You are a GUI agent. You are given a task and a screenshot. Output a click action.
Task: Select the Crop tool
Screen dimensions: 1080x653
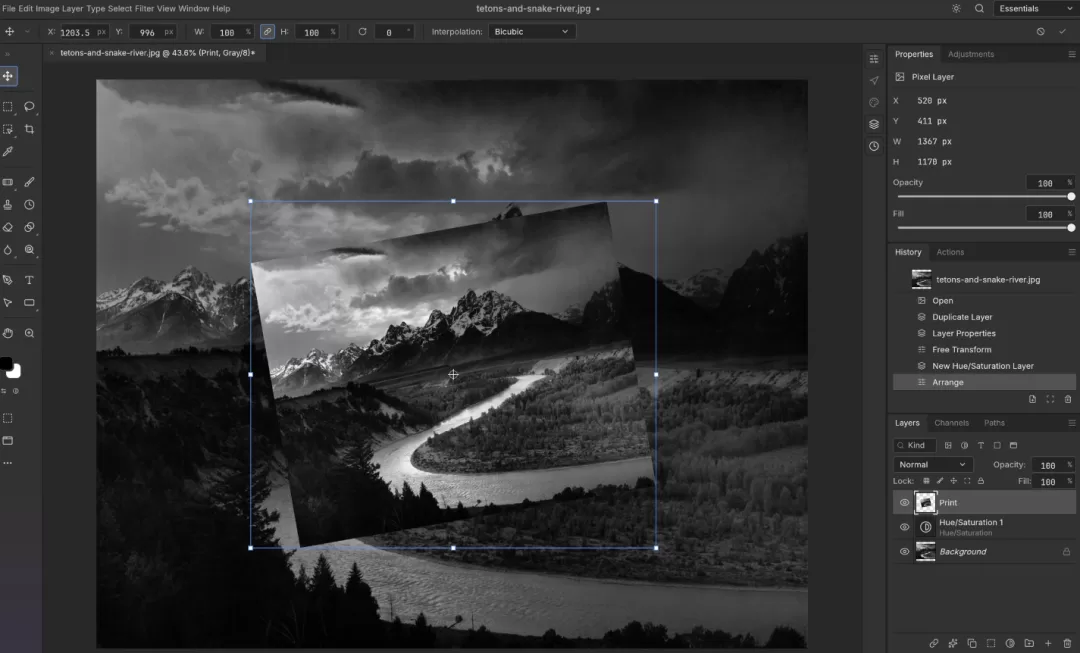click(29, 129)
